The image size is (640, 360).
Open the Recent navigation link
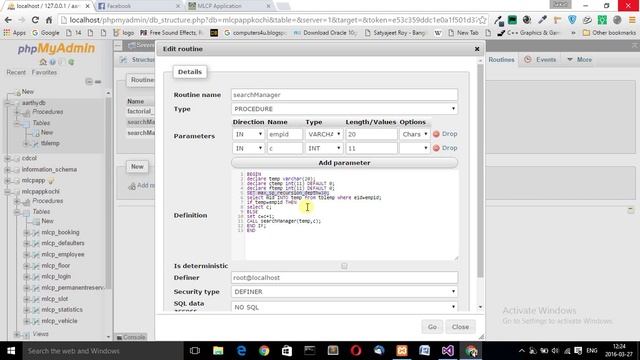(x=16, y=72)
